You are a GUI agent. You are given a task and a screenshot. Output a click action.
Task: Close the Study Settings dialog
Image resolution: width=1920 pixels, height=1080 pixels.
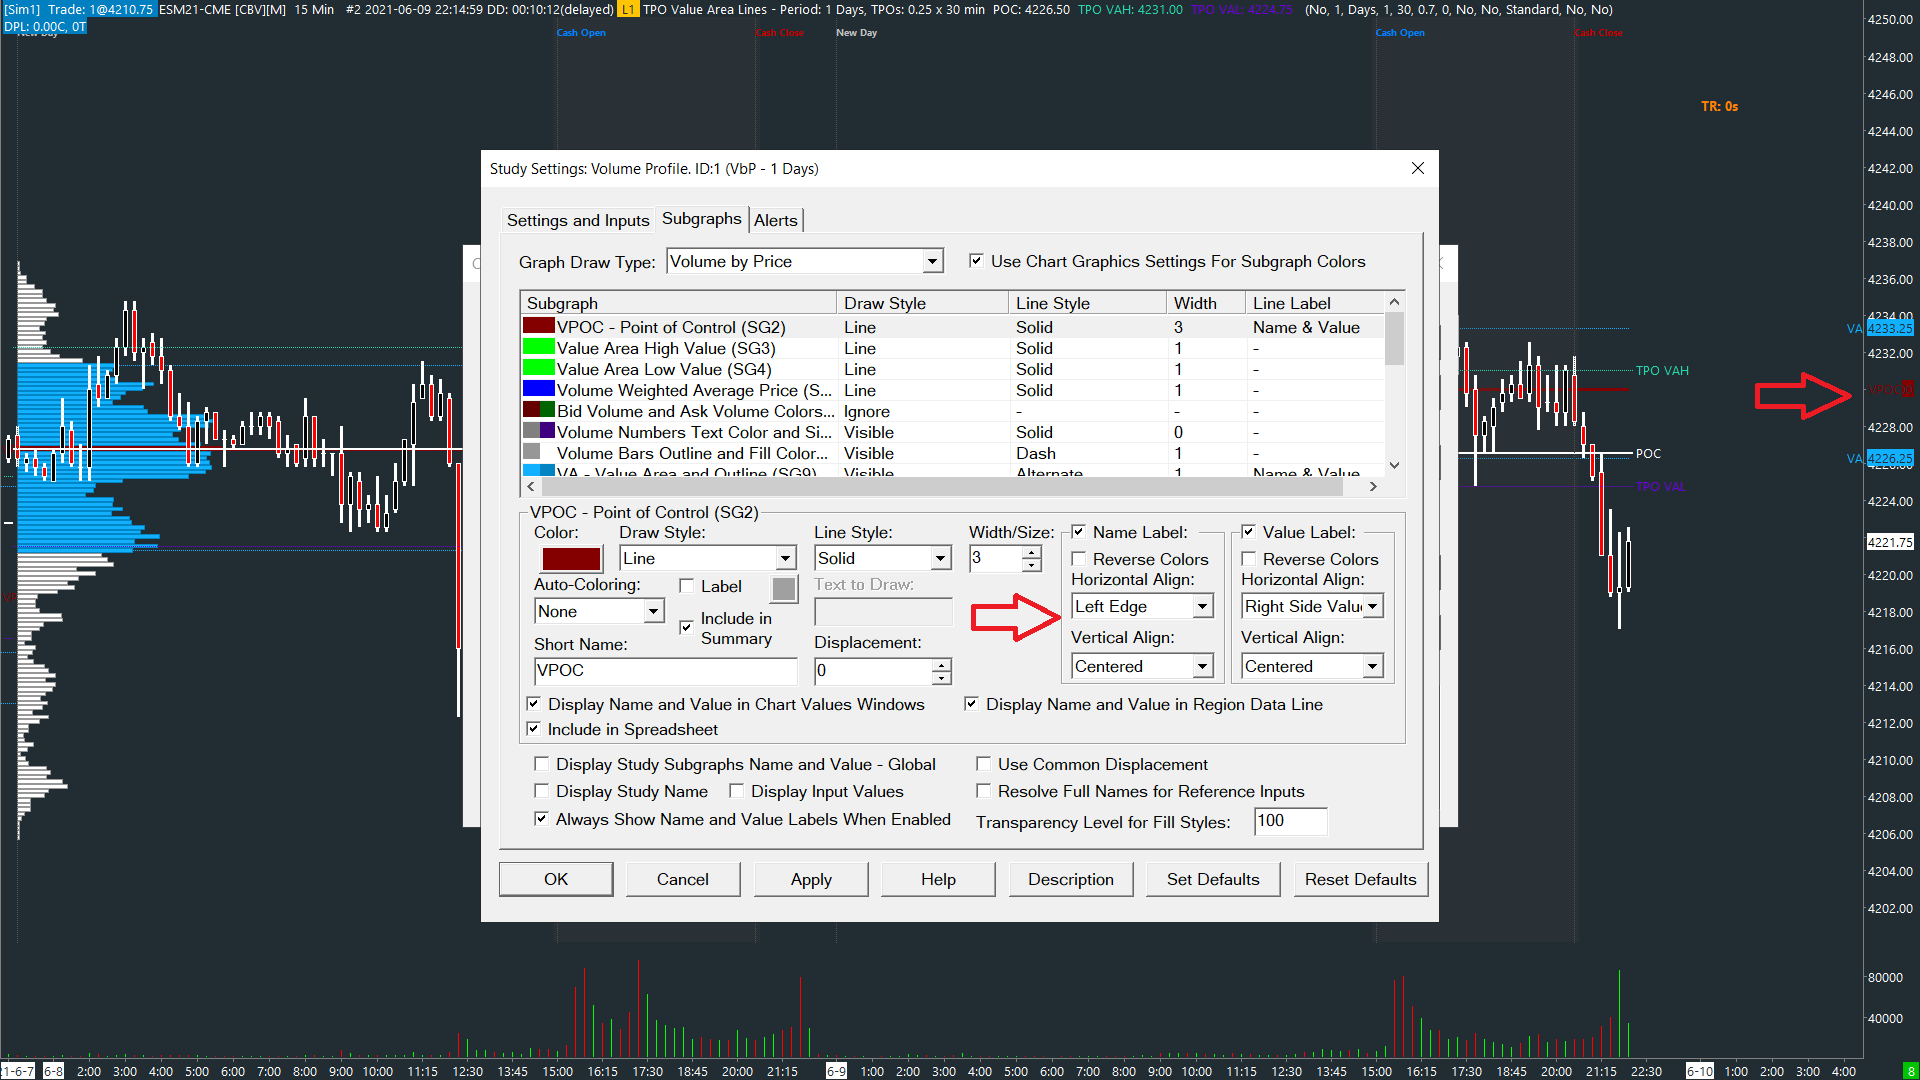coord(1417,168)
